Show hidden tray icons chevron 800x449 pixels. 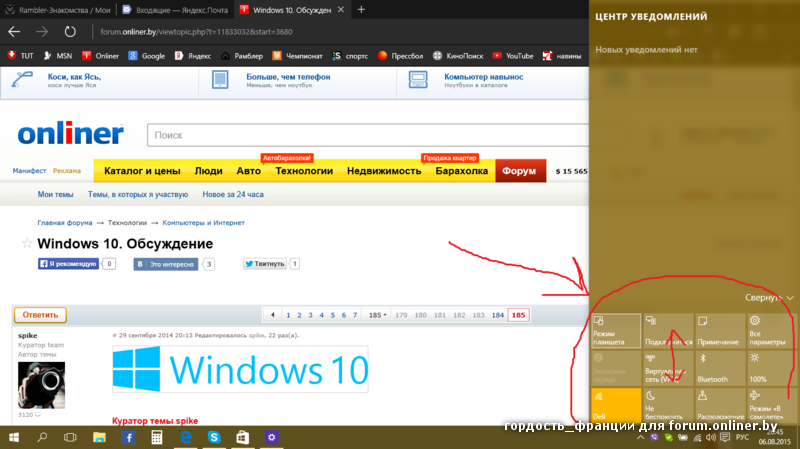(640, 438)
